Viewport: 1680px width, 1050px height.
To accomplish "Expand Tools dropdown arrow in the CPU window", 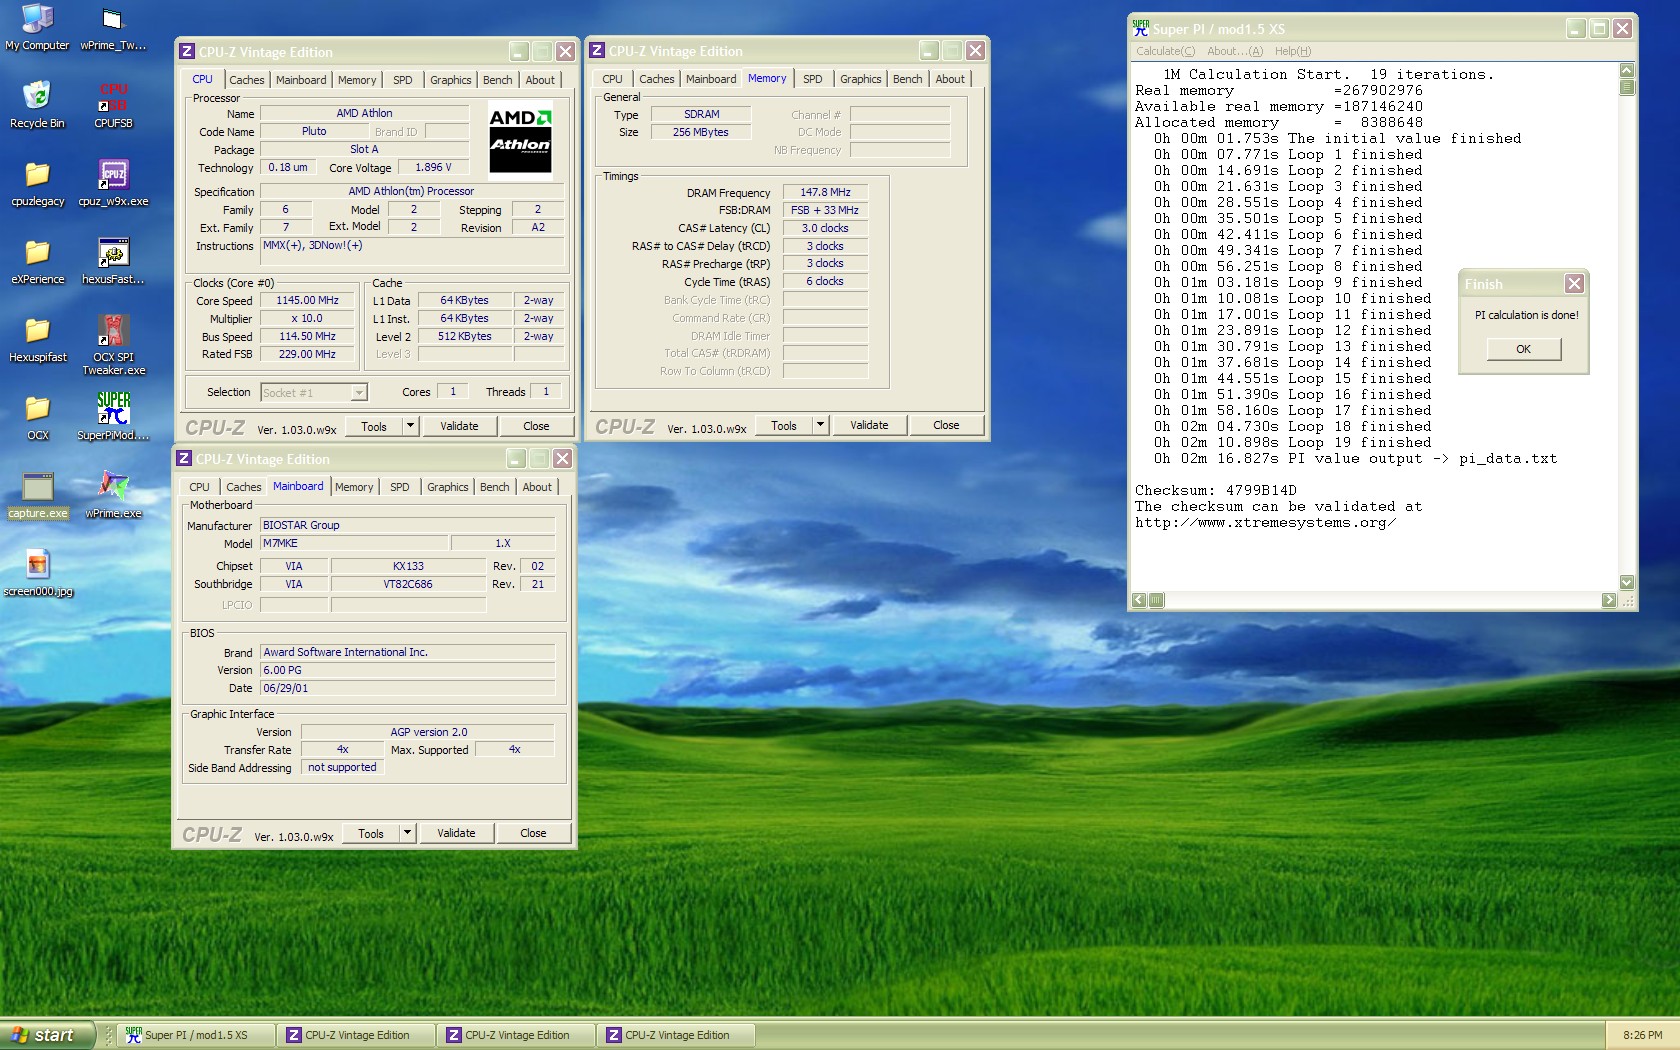I will (410, 426).
